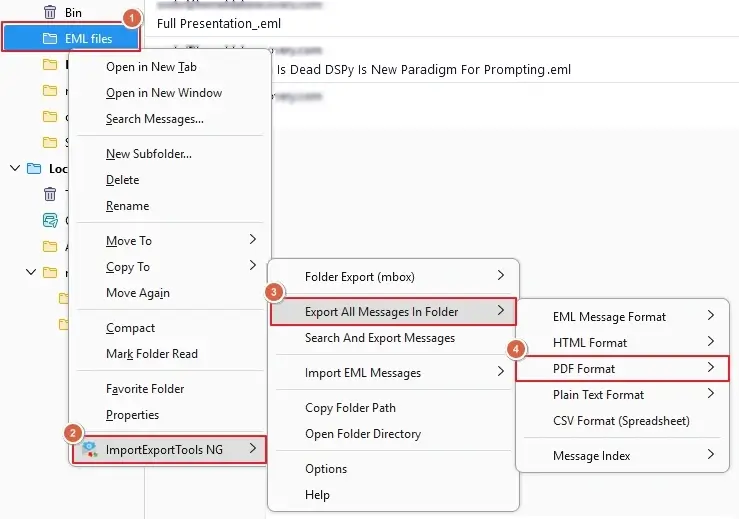Open Export All Messages In Folder

394,312
